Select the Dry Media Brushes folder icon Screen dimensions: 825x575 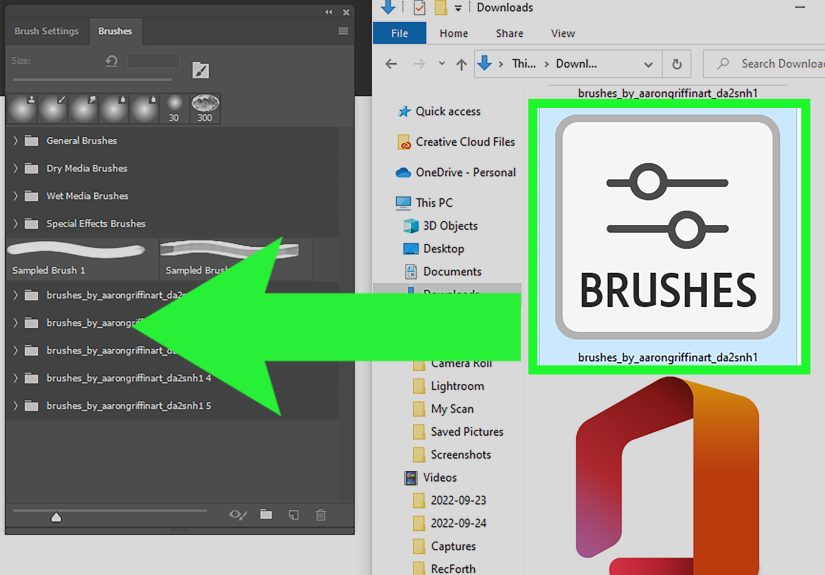pyautogui.click(x=32, y=168)
